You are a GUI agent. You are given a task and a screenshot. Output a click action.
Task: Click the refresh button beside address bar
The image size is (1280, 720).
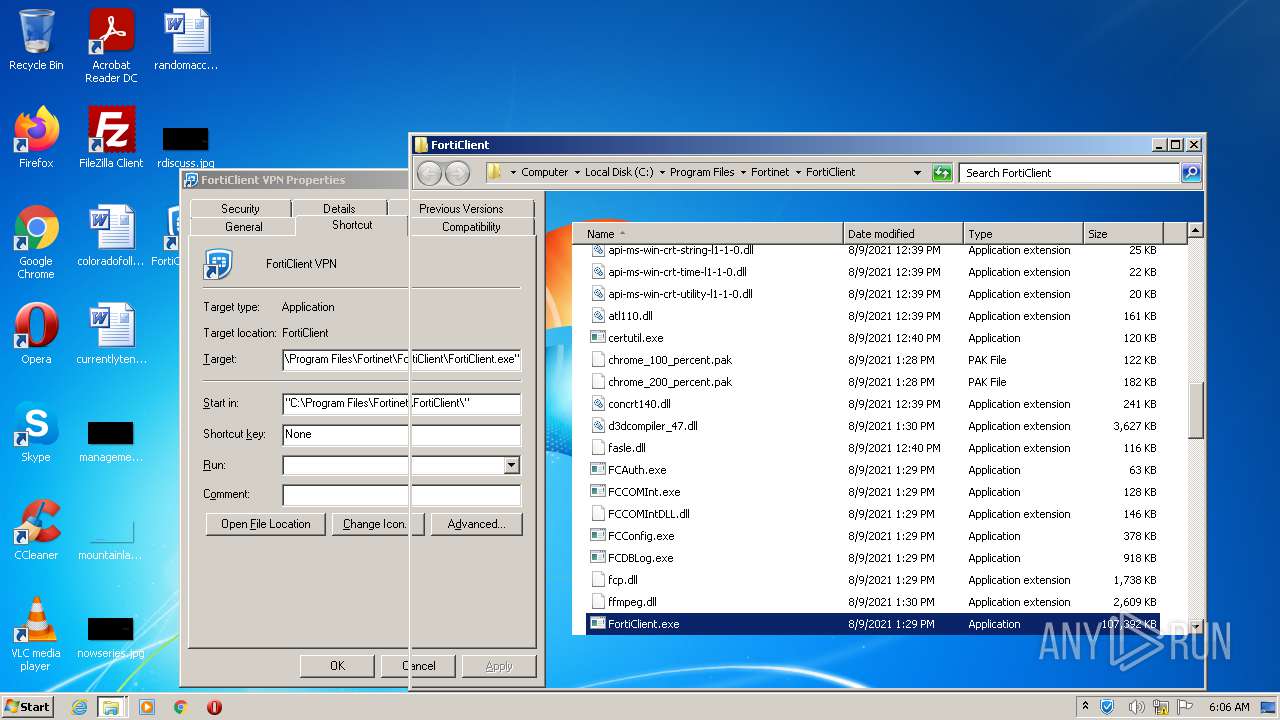point(942,173)
